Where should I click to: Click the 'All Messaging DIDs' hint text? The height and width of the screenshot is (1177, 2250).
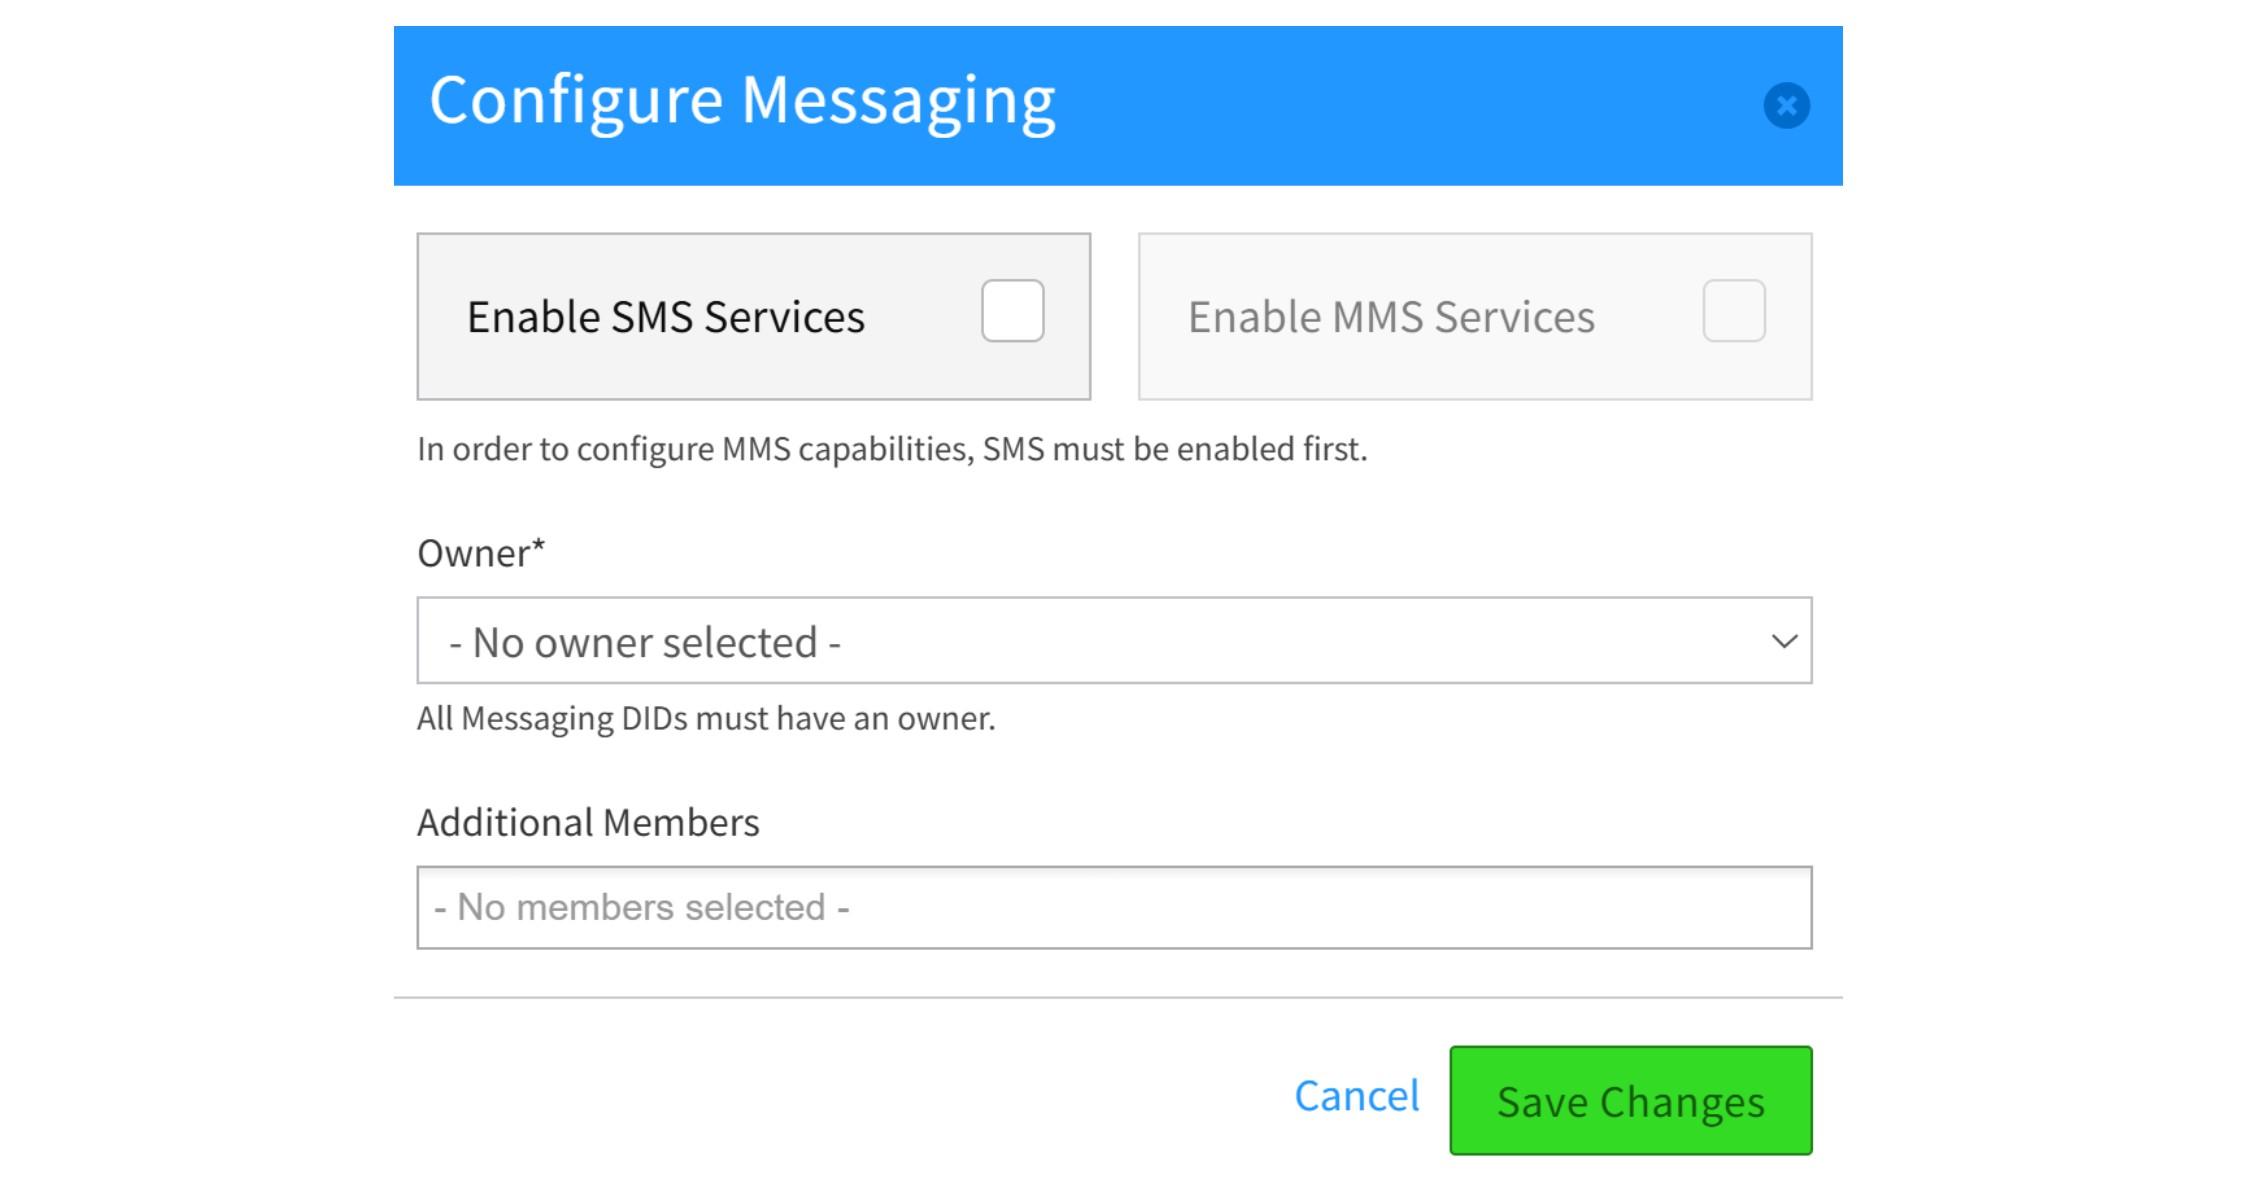[706, 718]
